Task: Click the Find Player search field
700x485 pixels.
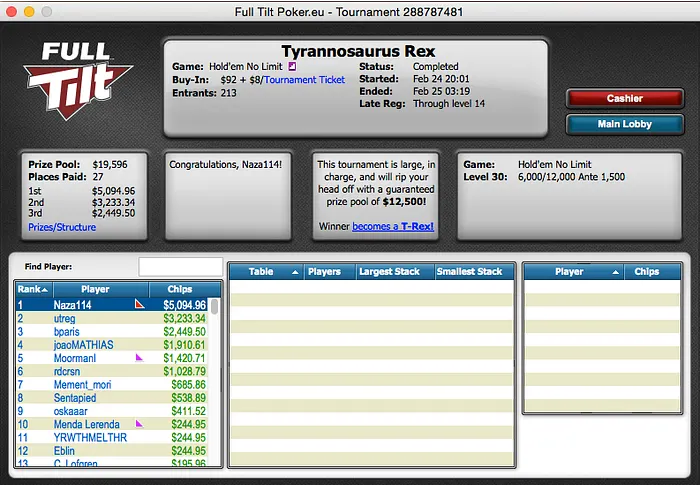Action: (x=180, y=266)
